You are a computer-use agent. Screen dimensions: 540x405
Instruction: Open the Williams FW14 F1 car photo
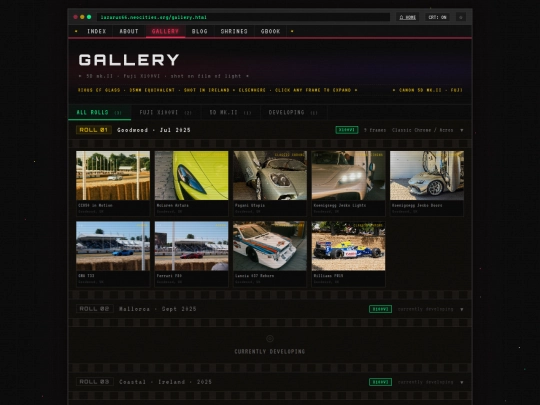[349, 246]
